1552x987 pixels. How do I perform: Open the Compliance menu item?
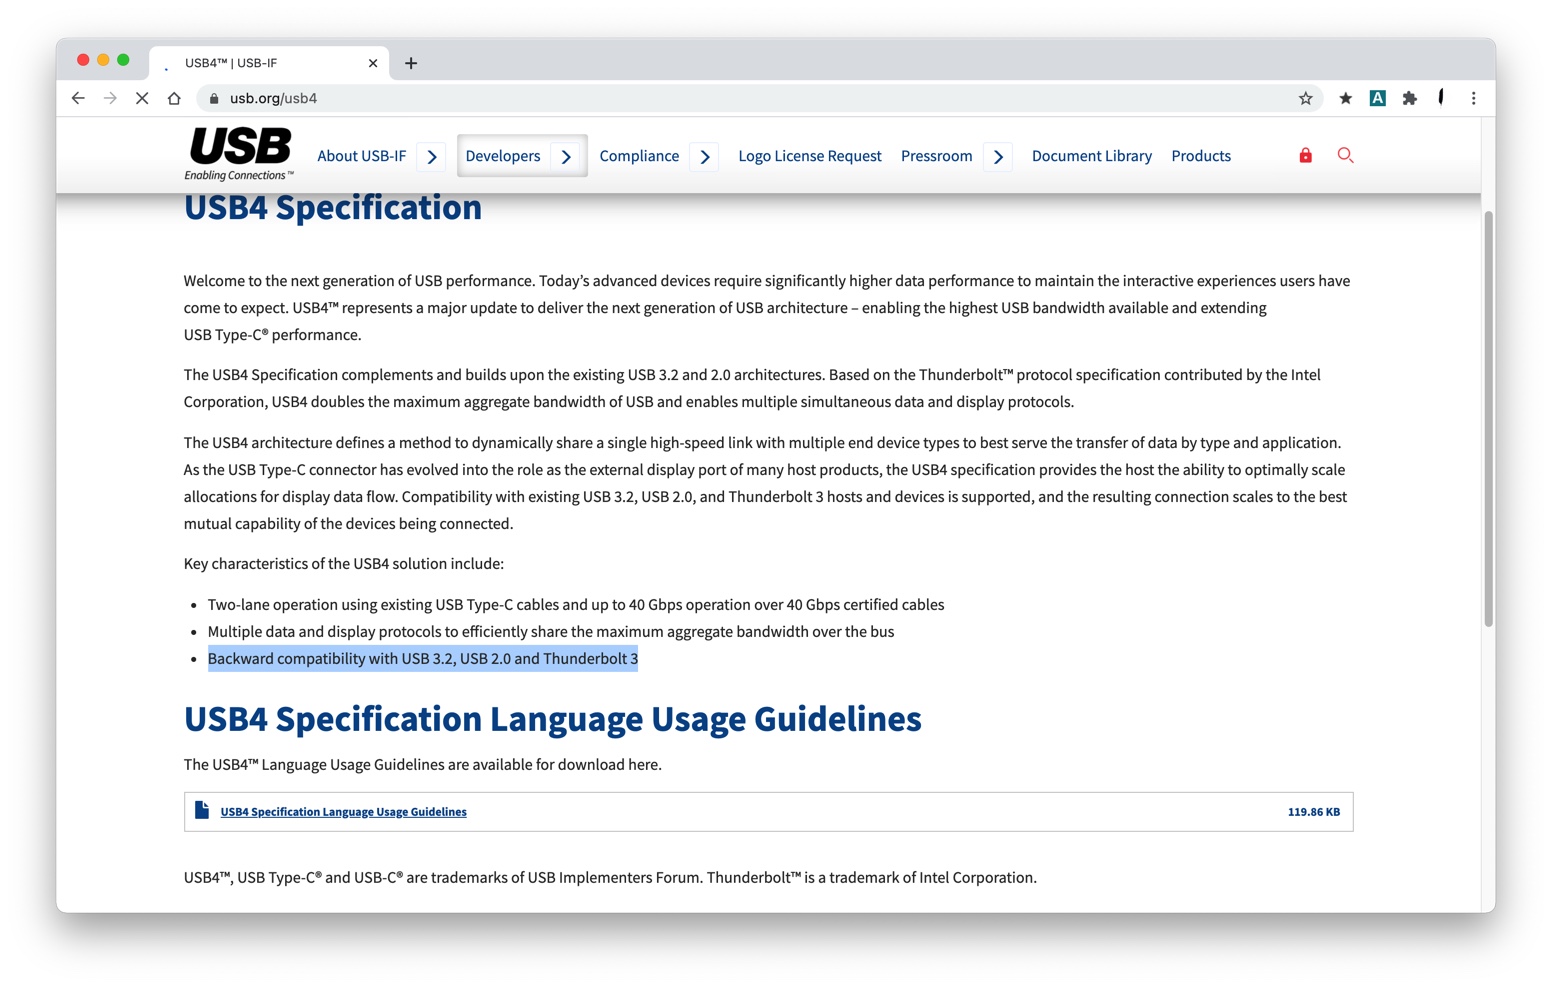pos(639,156)
